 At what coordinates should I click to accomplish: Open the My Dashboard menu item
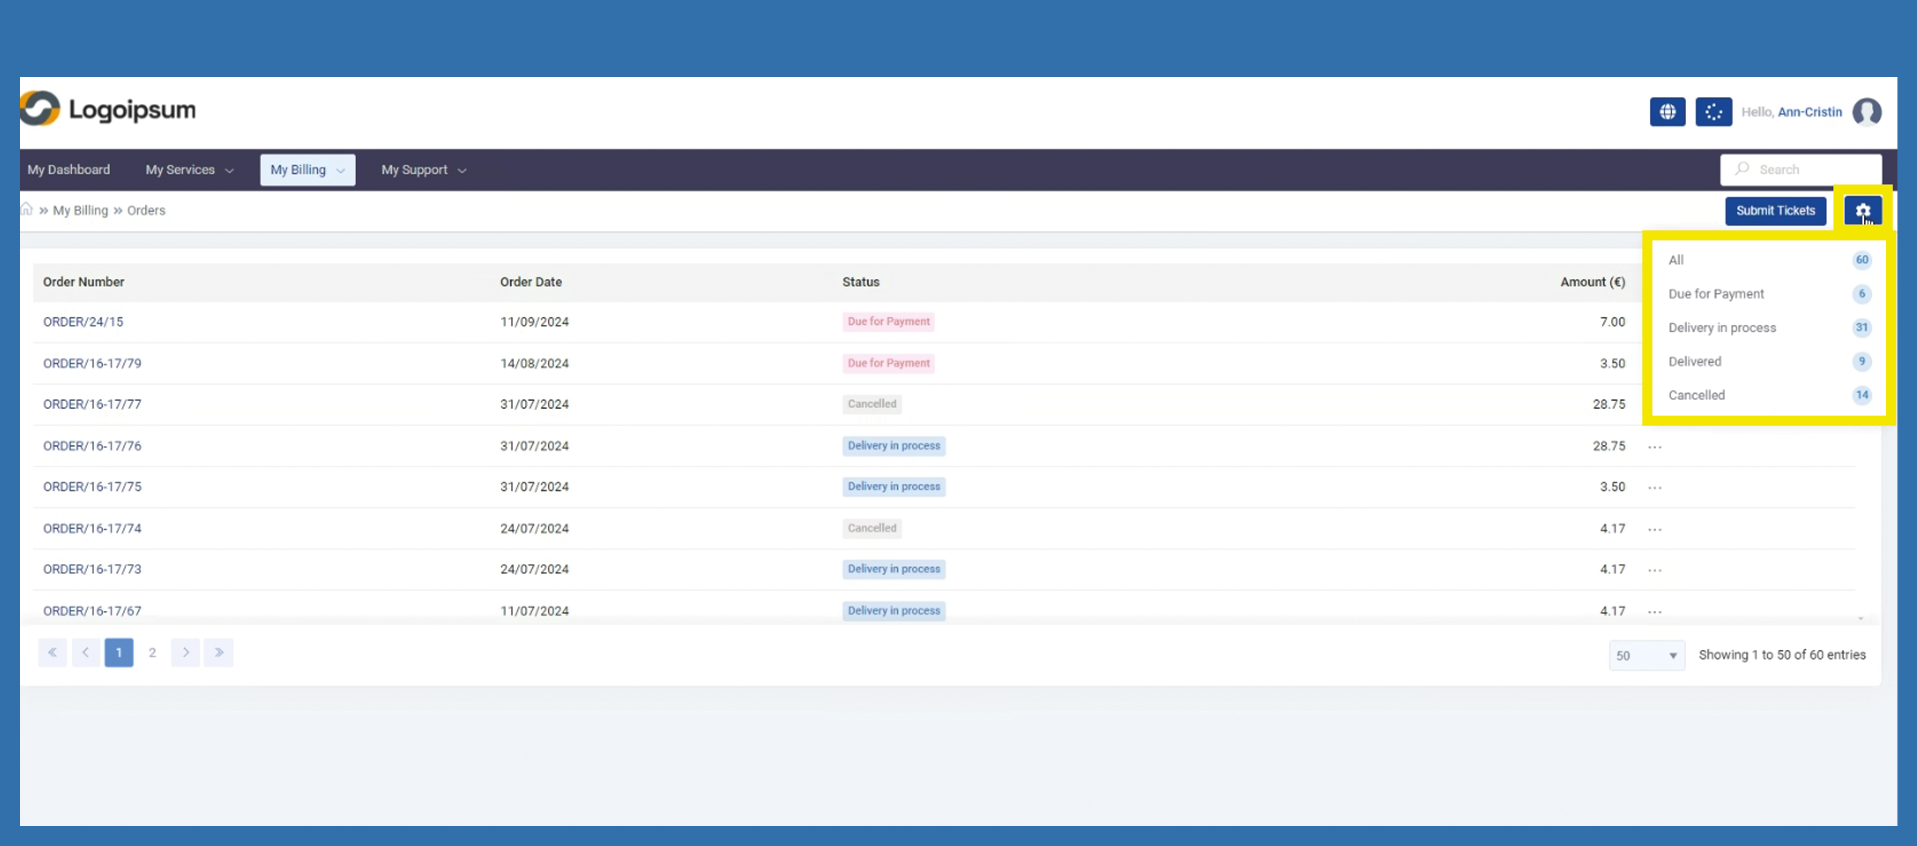point(69,170)
